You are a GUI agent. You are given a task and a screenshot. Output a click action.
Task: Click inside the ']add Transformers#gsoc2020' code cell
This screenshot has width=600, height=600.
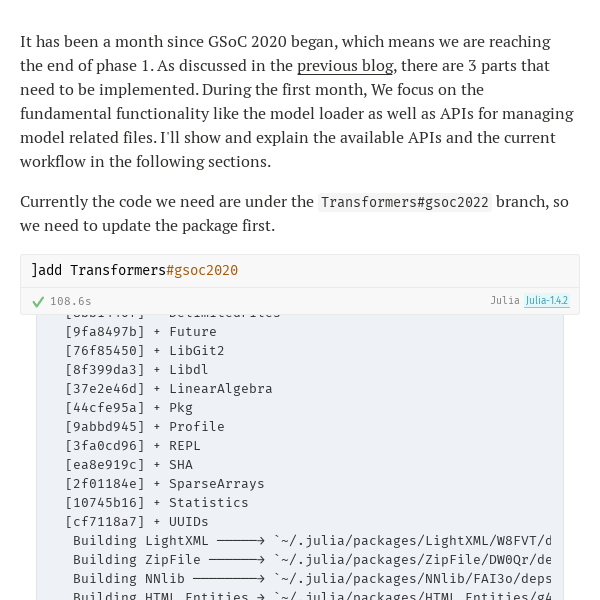(300, 271)
